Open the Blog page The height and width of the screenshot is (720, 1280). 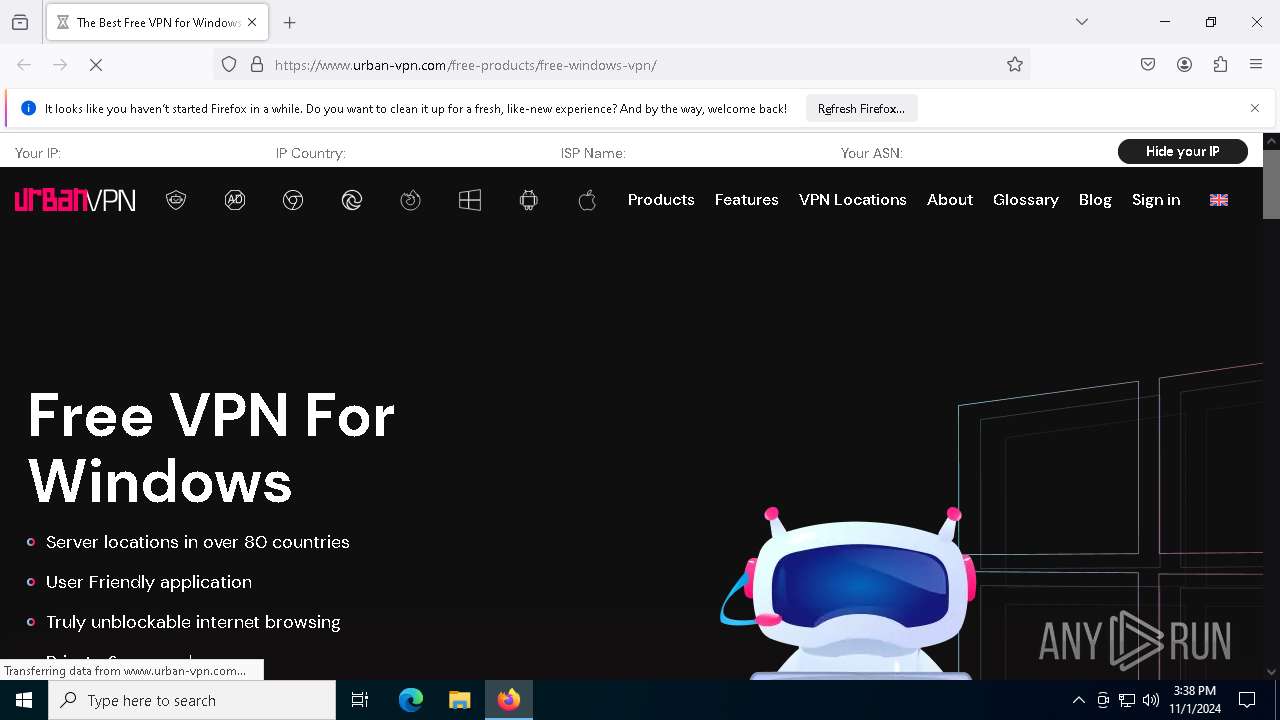point(1095,200)
